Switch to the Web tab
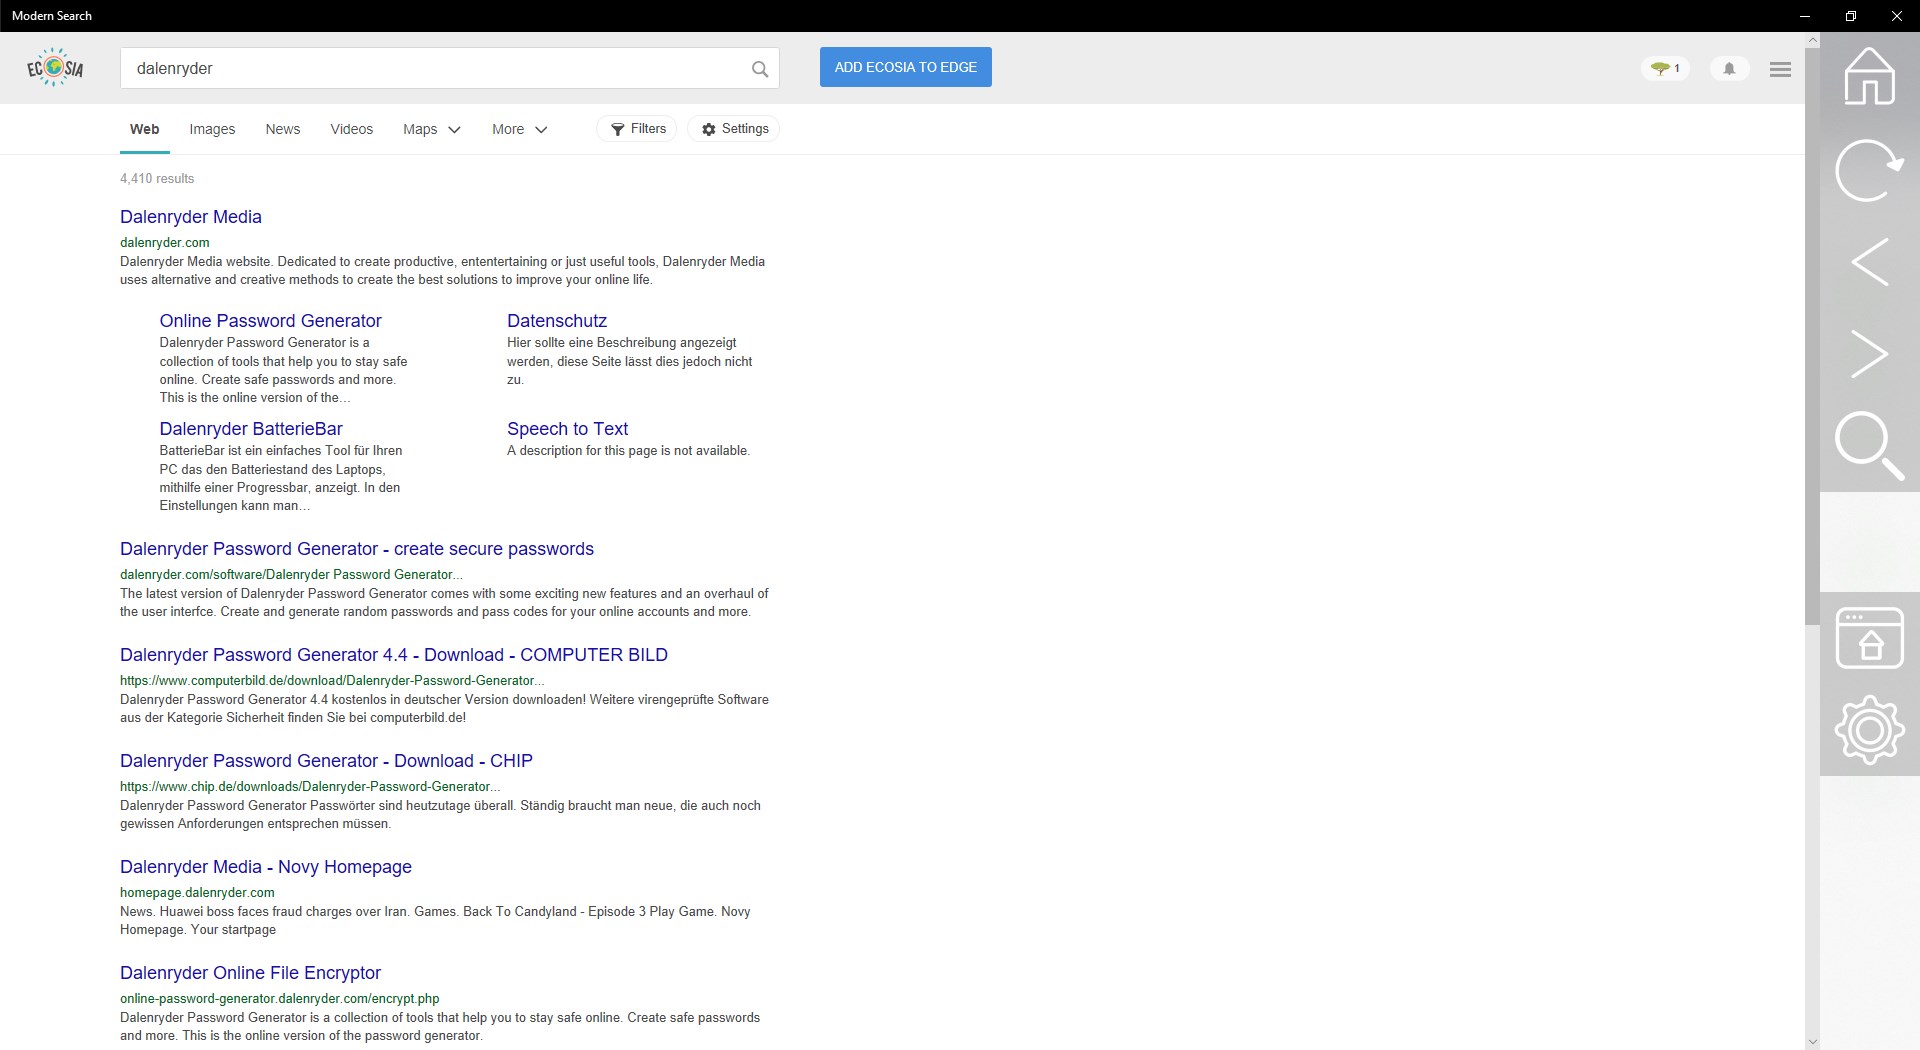1920x1050 pixels. click(x=145, y=129)
